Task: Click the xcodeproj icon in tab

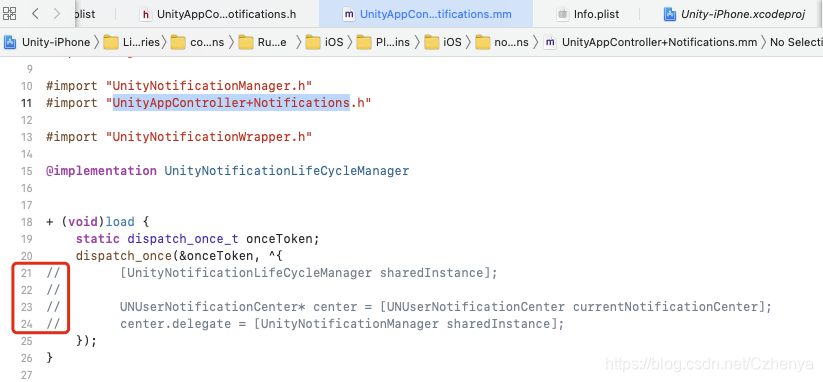Action: pyautogui.click(x=669, y=14)
